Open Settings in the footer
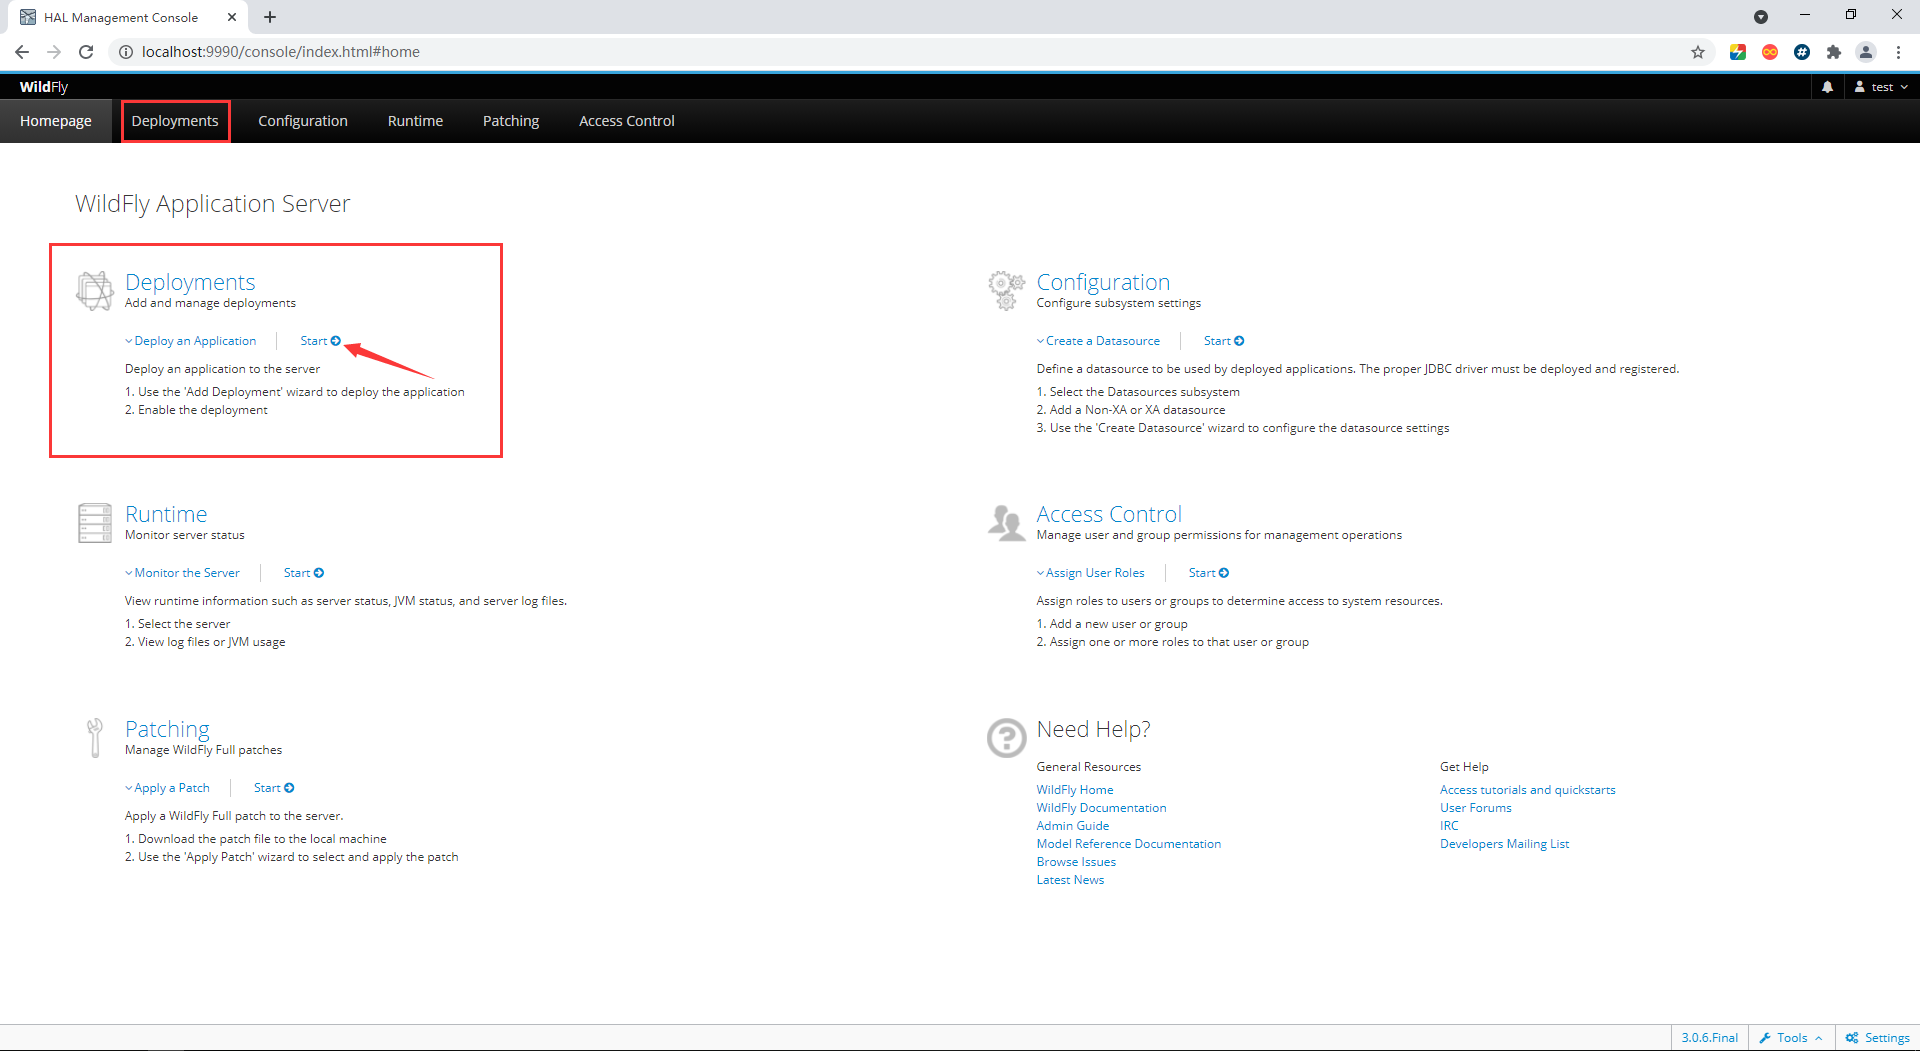The width and height of the screenshot is (1920, 1051). click(1878, 1038)
